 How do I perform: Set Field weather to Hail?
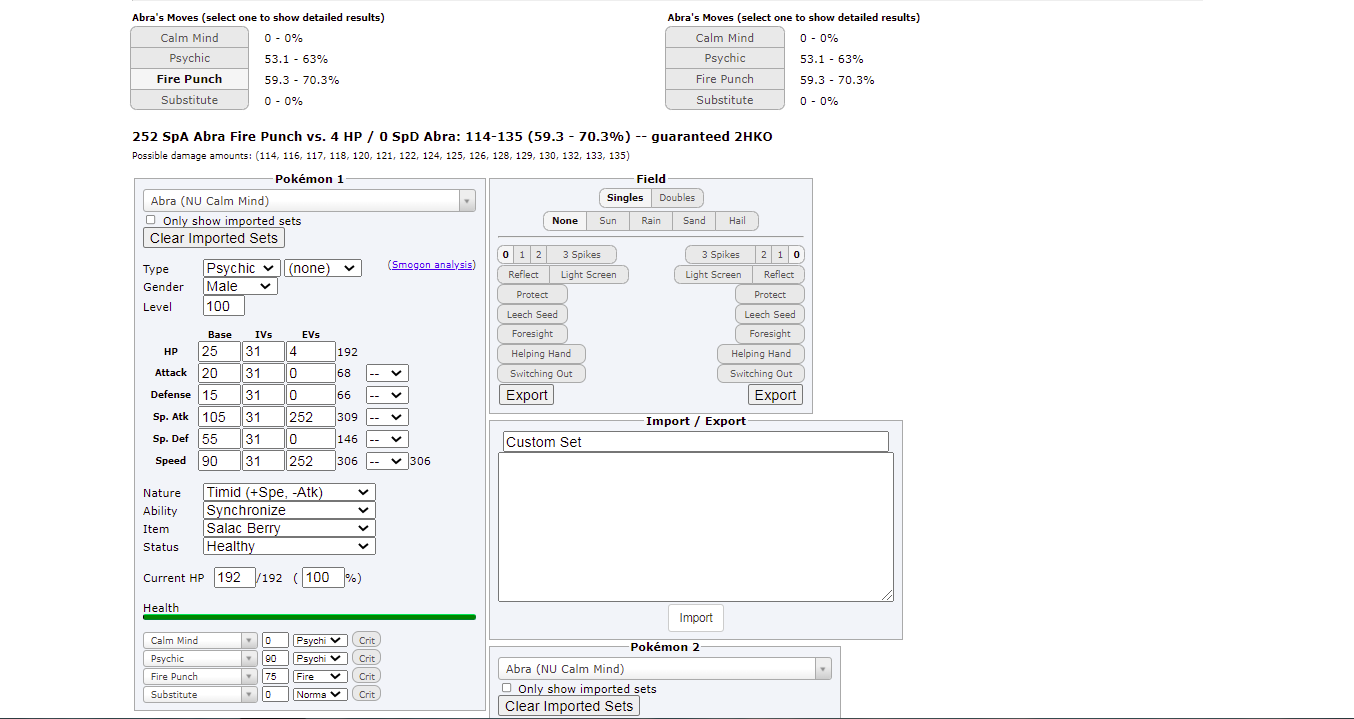click(737, 221)
